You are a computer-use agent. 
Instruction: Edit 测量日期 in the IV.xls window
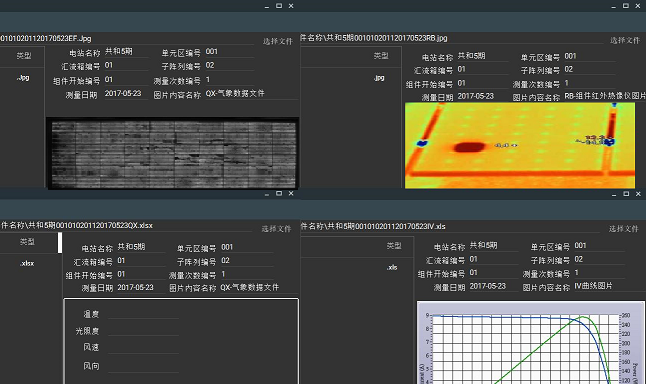(x=493, y=286)
